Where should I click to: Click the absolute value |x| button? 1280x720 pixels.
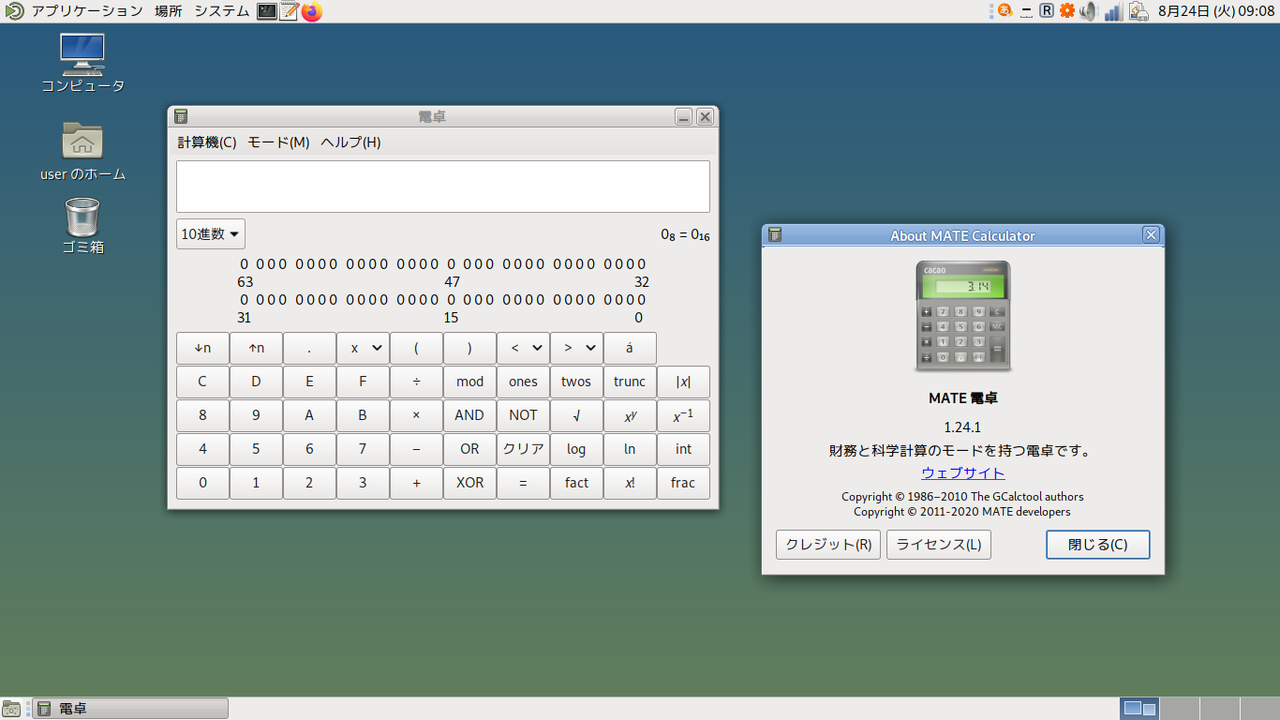tap(683, 382)
